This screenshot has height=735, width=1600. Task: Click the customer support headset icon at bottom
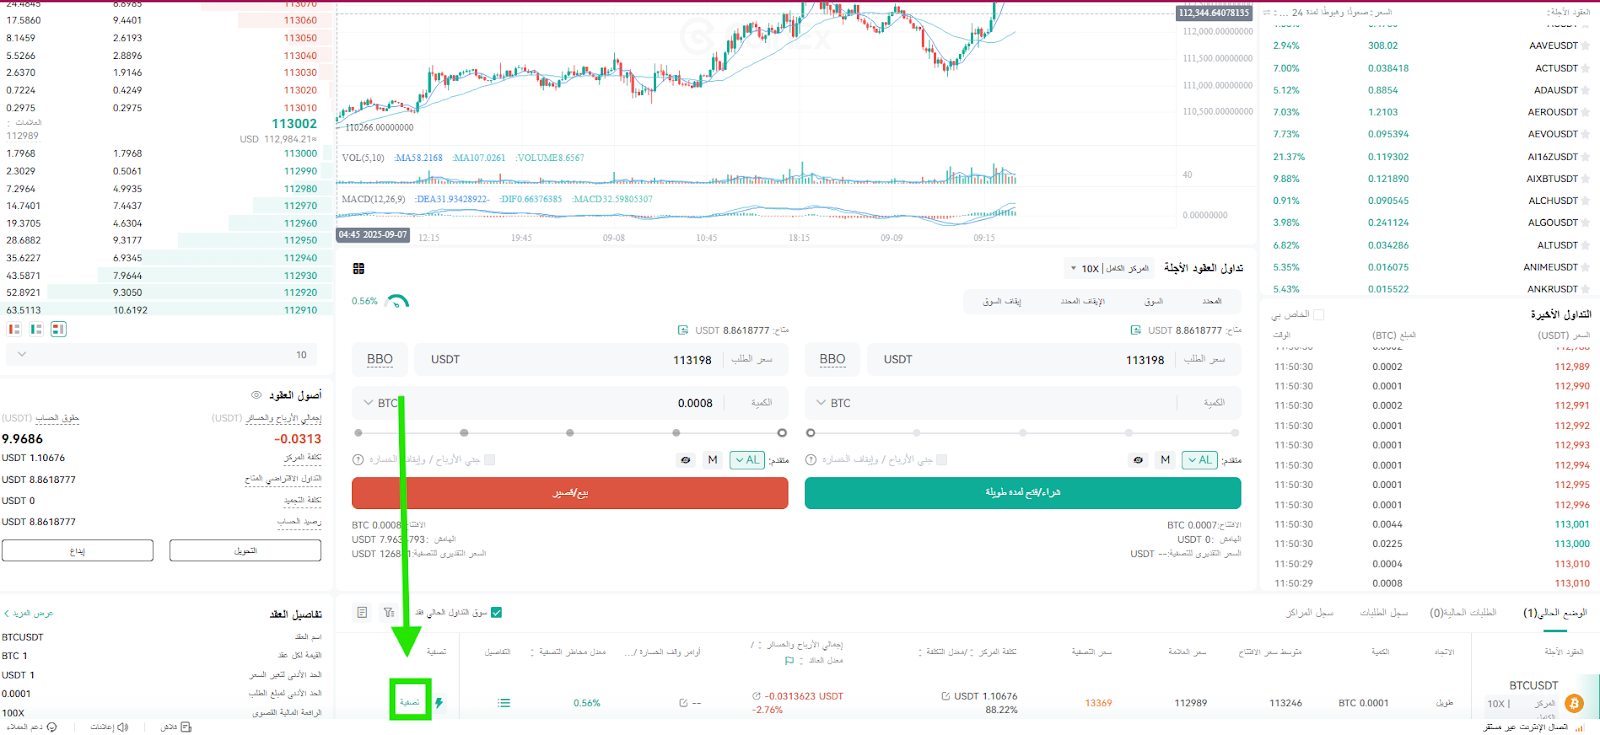point(52,727)
